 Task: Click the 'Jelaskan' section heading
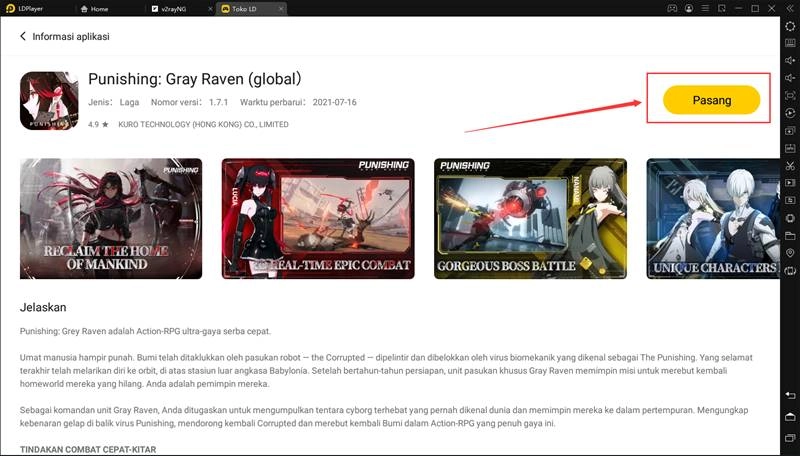pos(43,307)
